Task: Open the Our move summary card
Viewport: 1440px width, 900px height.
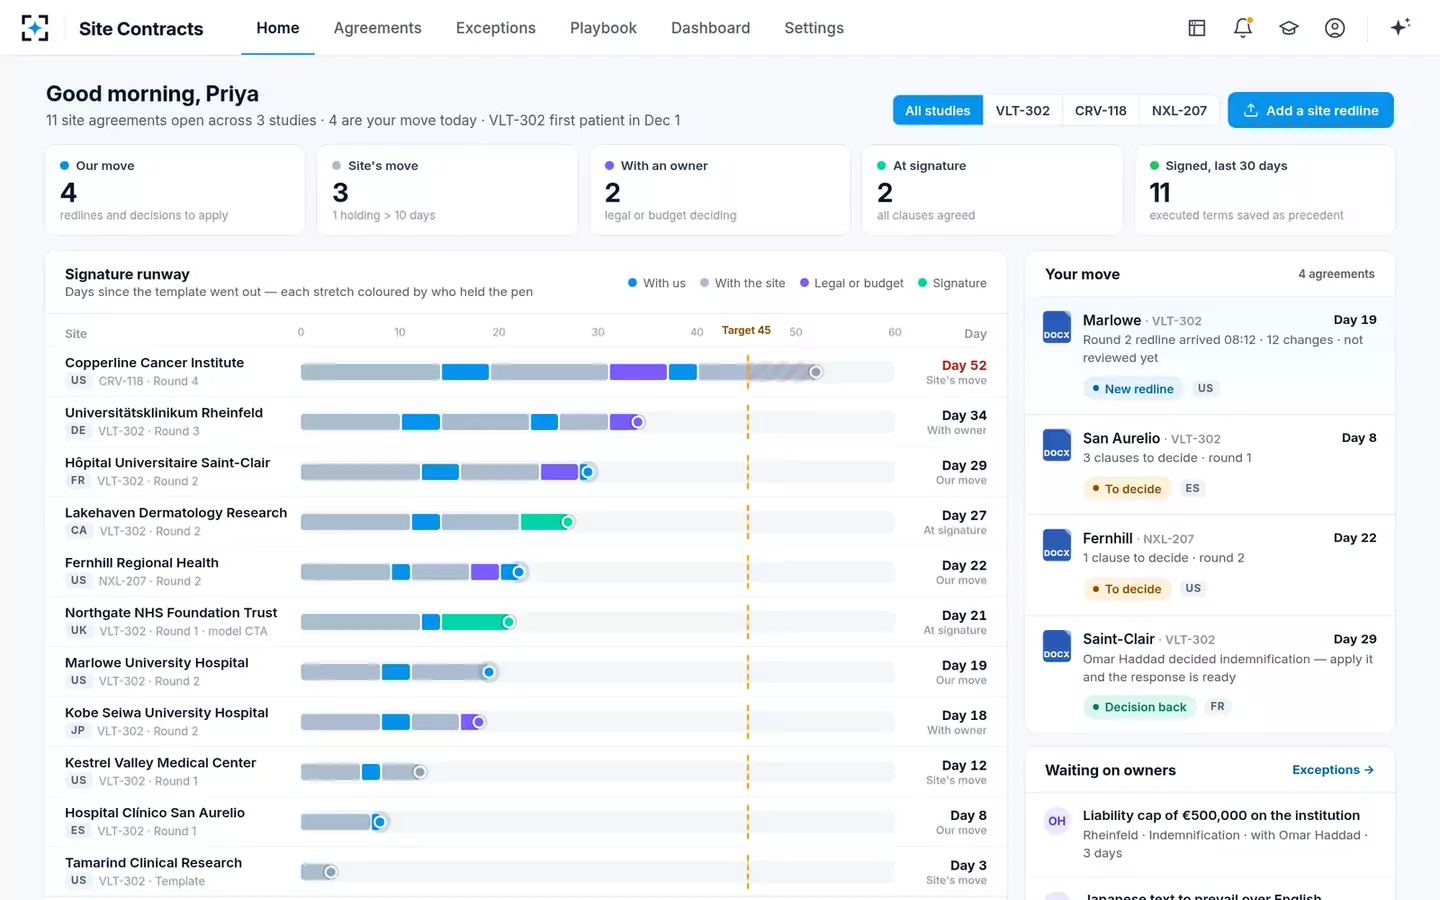Action: 175,190
